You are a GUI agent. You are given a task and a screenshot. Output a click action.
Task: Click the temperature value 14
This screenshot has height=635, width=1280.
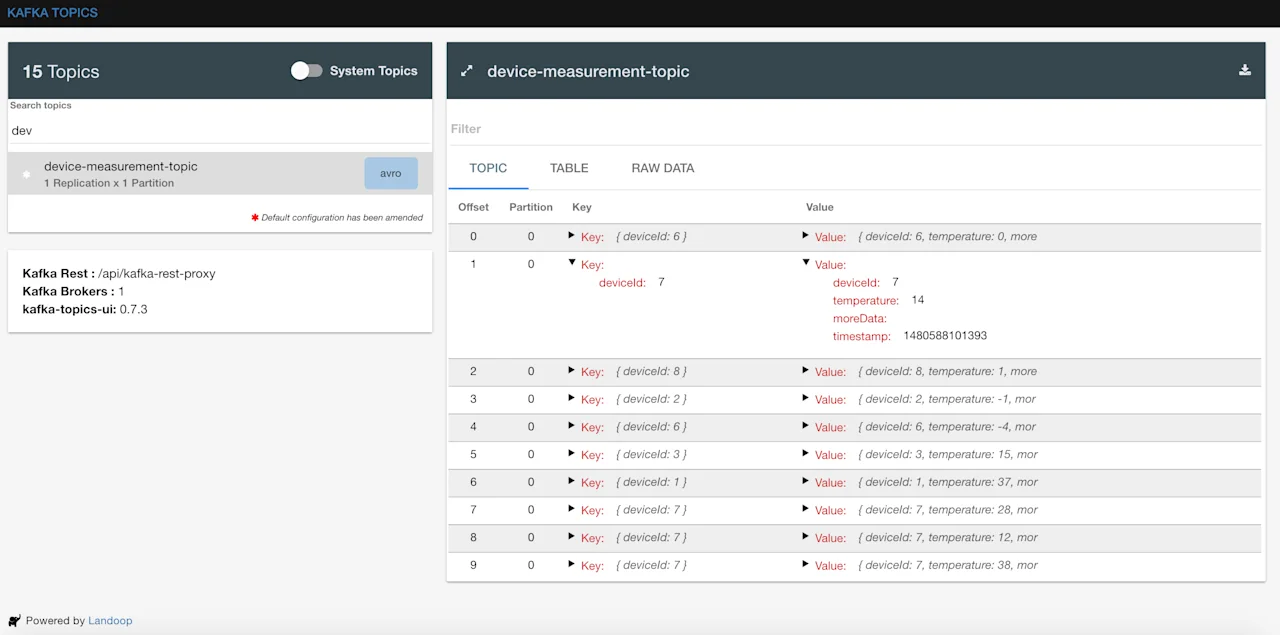point(918,300)
